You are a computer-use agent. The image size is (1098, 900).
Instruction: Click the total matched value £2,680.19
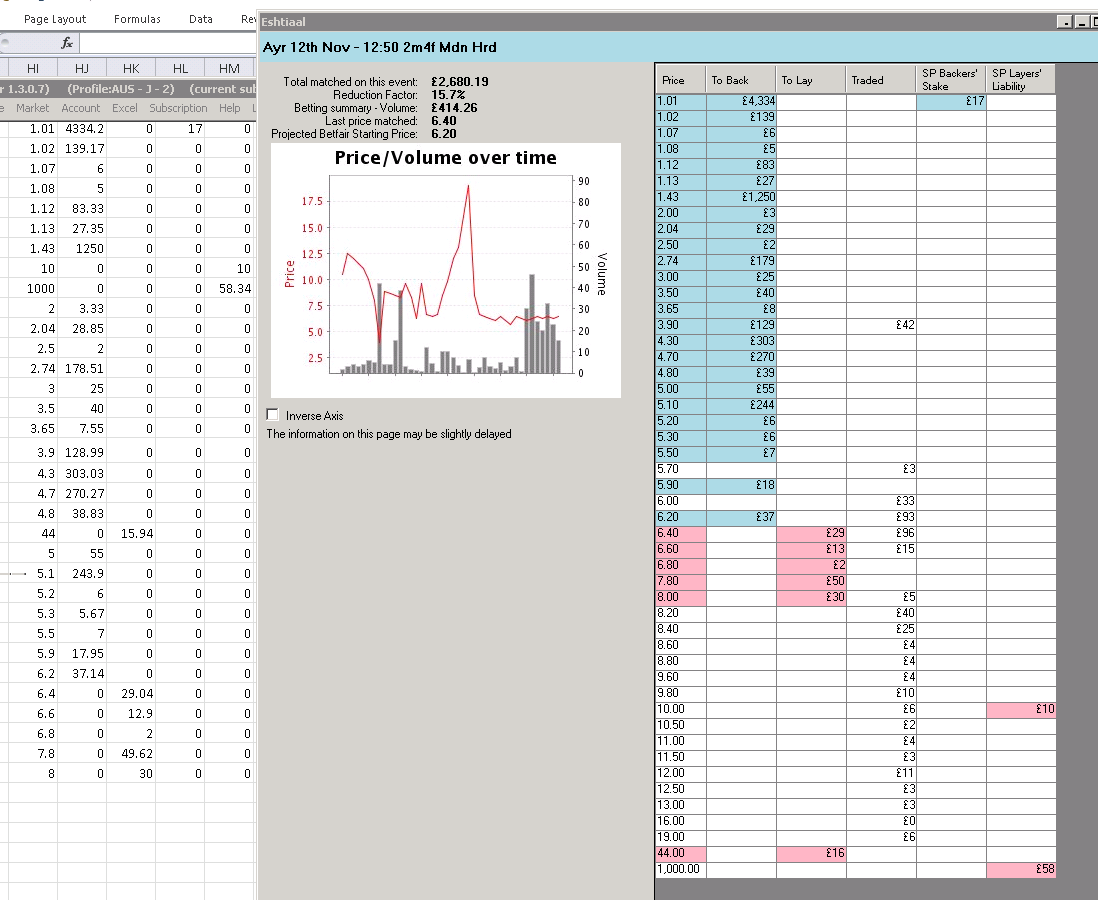(460, 82)
